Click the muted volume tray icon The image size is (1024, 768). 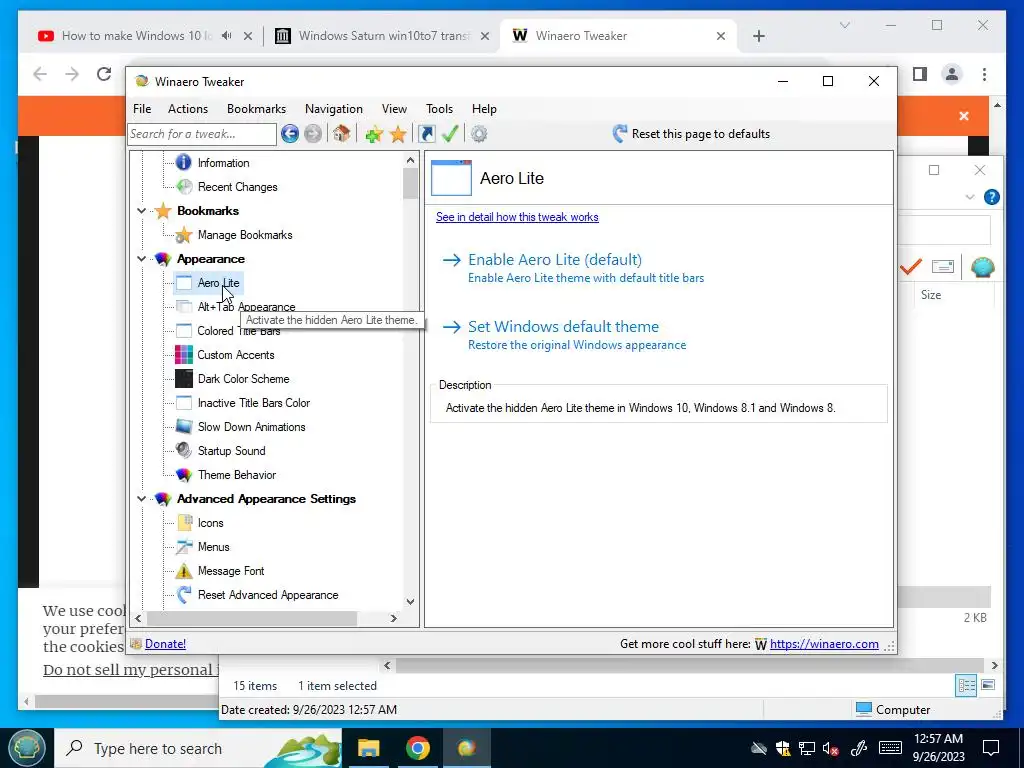pos(831,748)
